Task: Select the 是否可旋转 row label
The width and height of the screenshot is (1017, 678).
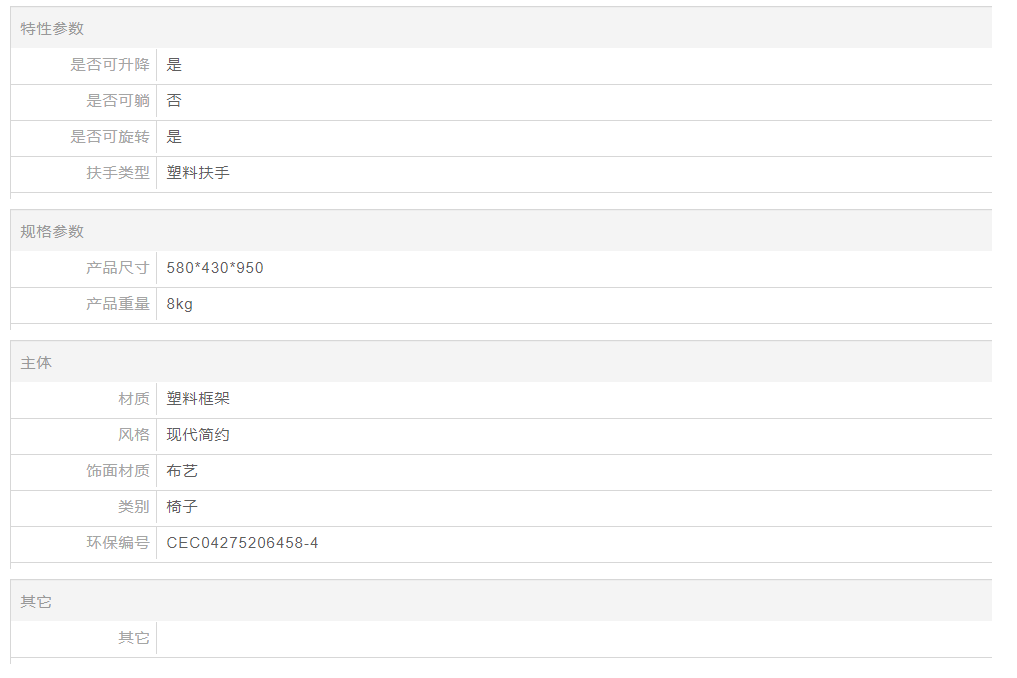Action: (110, 137)
